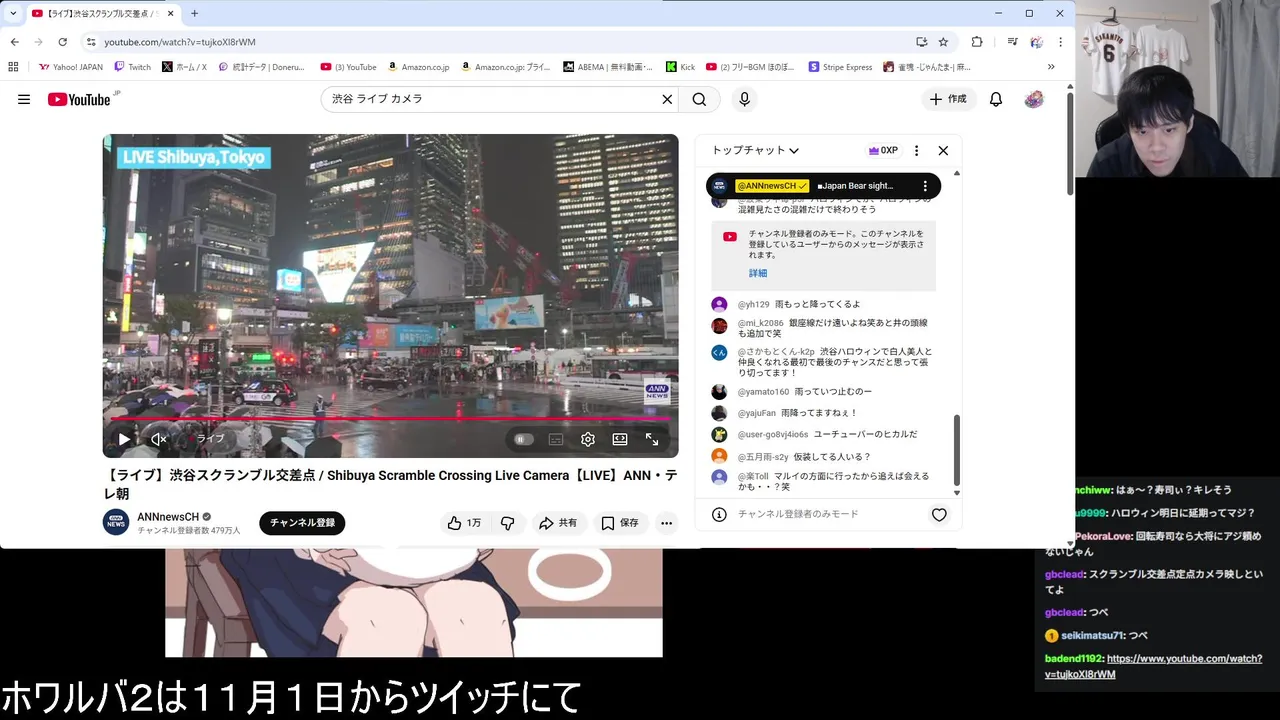Share the video via 共有 button

[x=558, y=523]
